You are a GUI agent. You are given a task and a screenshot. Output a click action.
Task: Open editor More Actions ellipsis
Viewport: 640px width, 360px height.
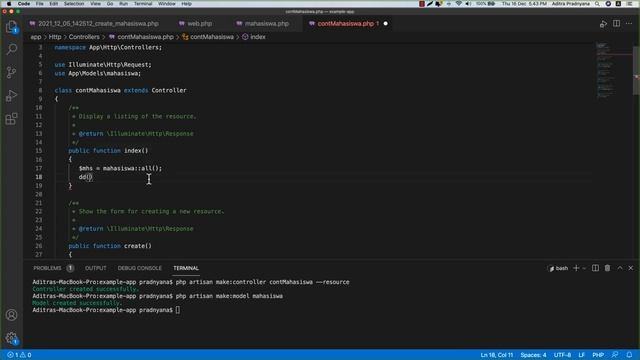(629, 24)
